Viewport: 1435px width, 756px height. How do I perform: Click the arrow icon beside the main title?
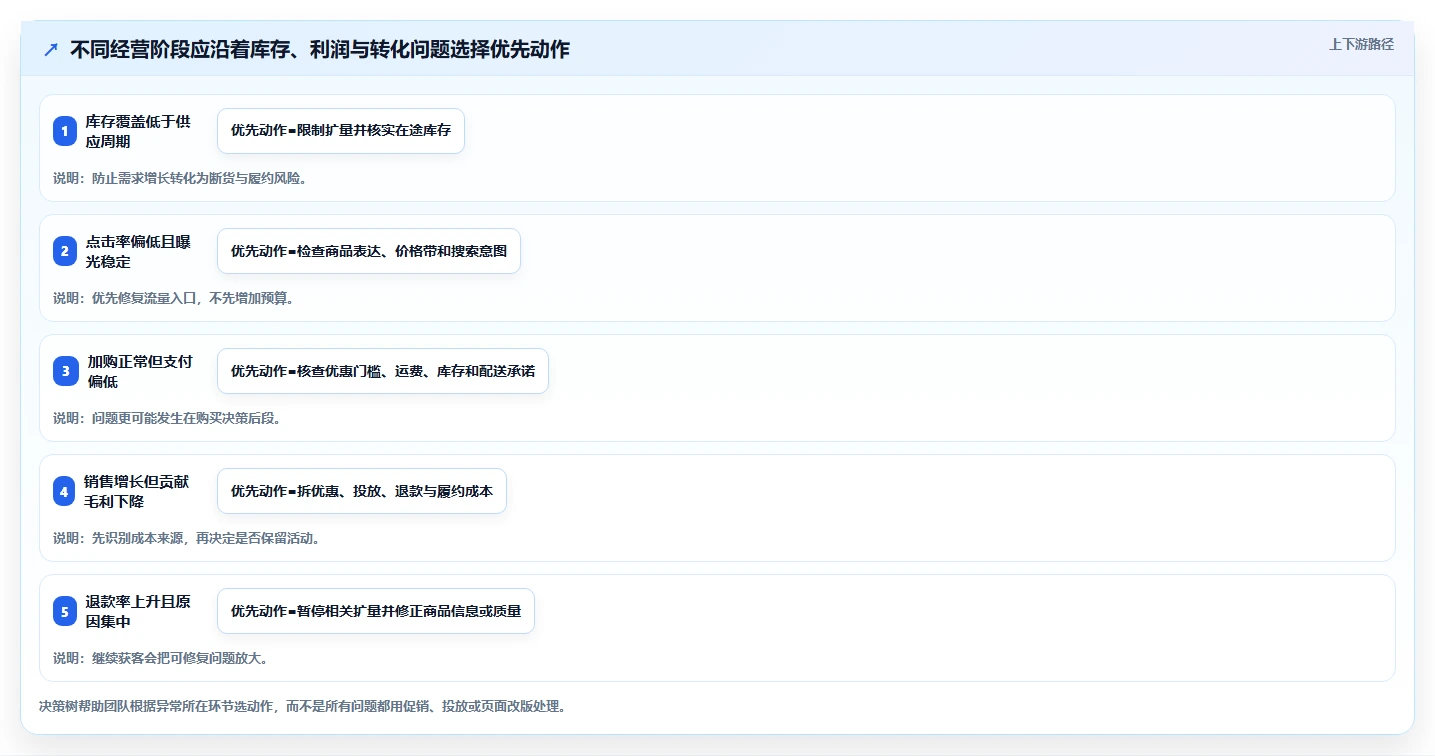(x=51, y=49)
